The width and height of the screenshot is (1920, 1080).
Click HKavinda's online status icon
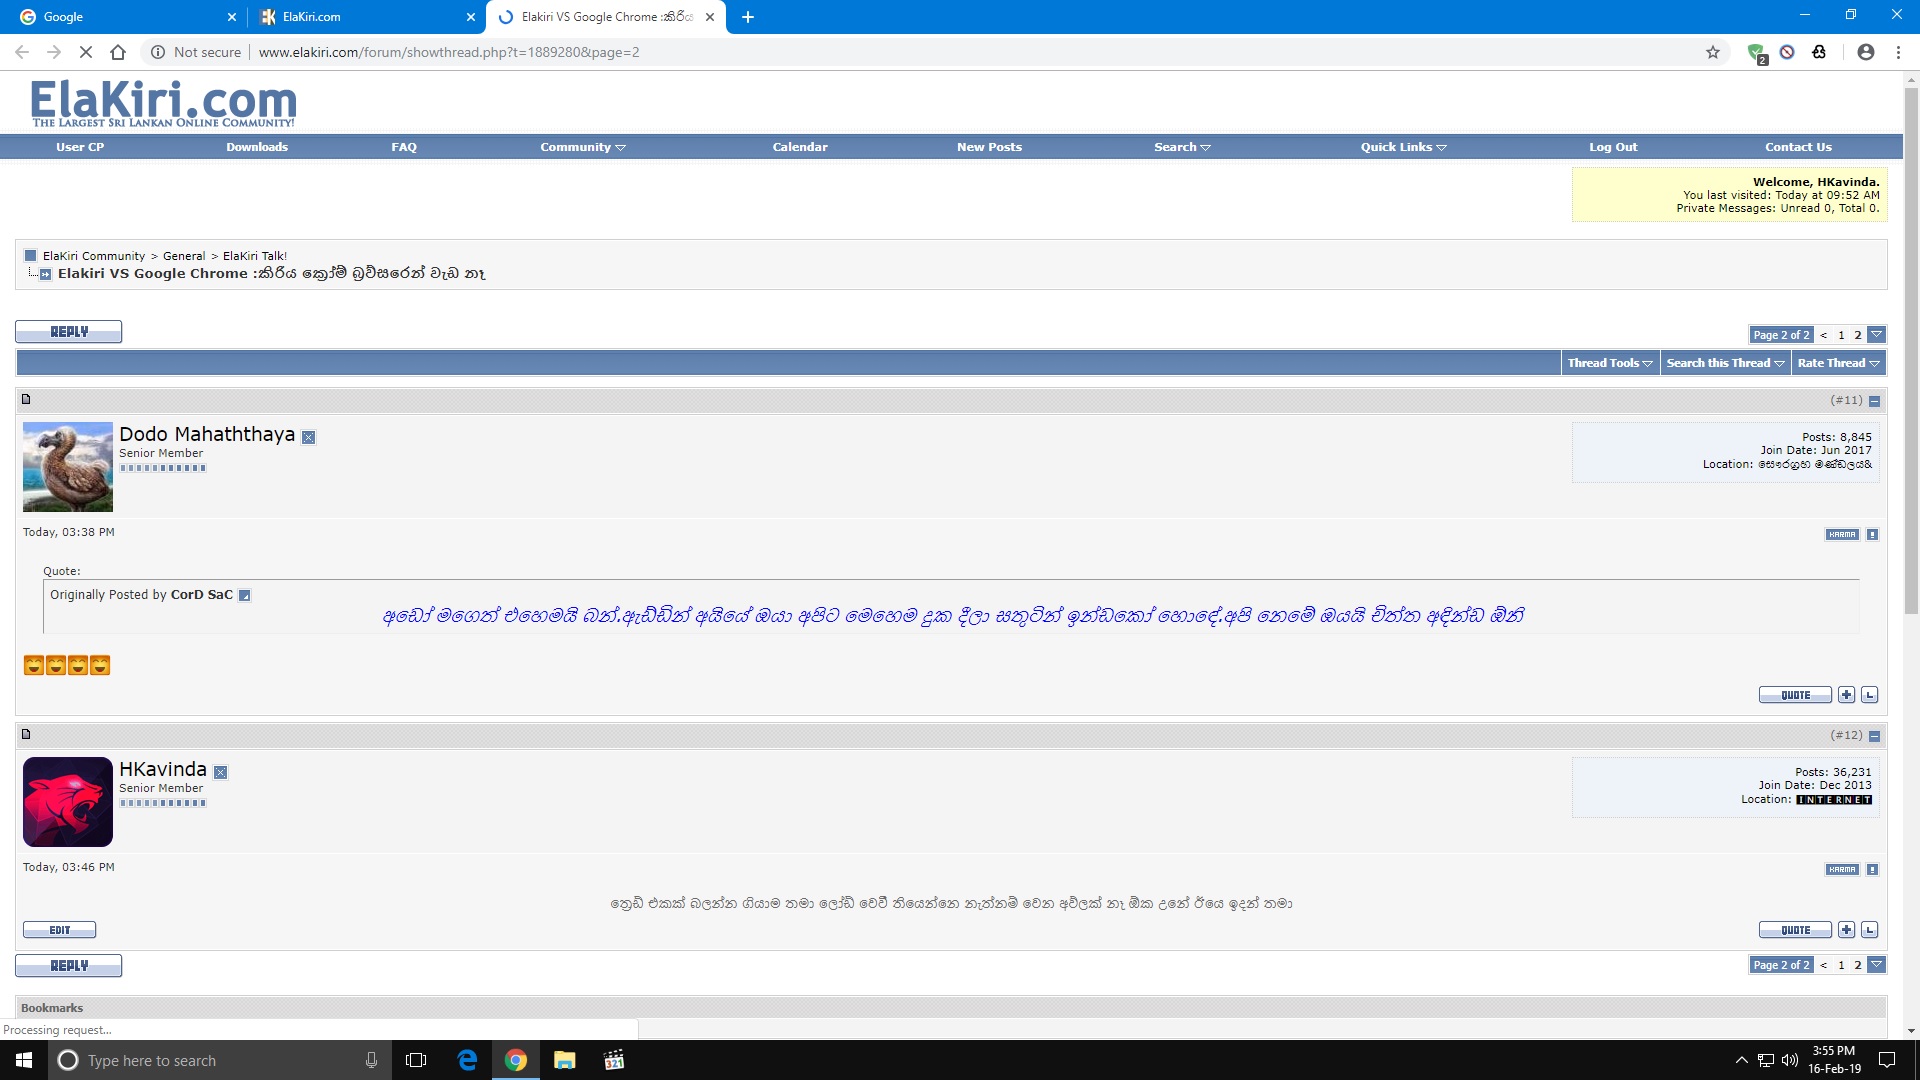pos(221,772)
